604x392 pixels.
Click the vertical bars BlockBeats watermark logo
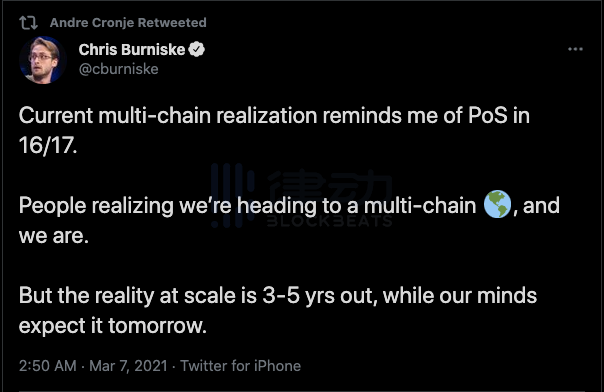click(233, 195)
